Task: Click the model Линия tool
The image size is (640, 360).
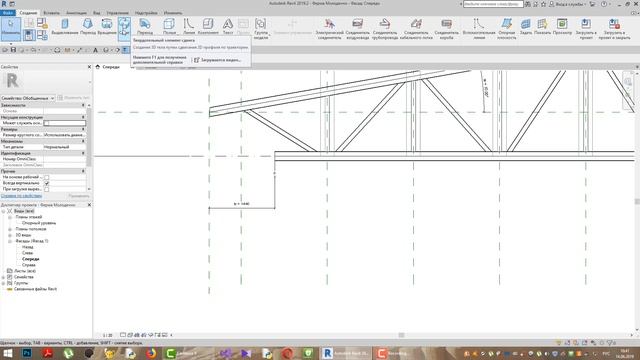Action: (x=189, y=27)
